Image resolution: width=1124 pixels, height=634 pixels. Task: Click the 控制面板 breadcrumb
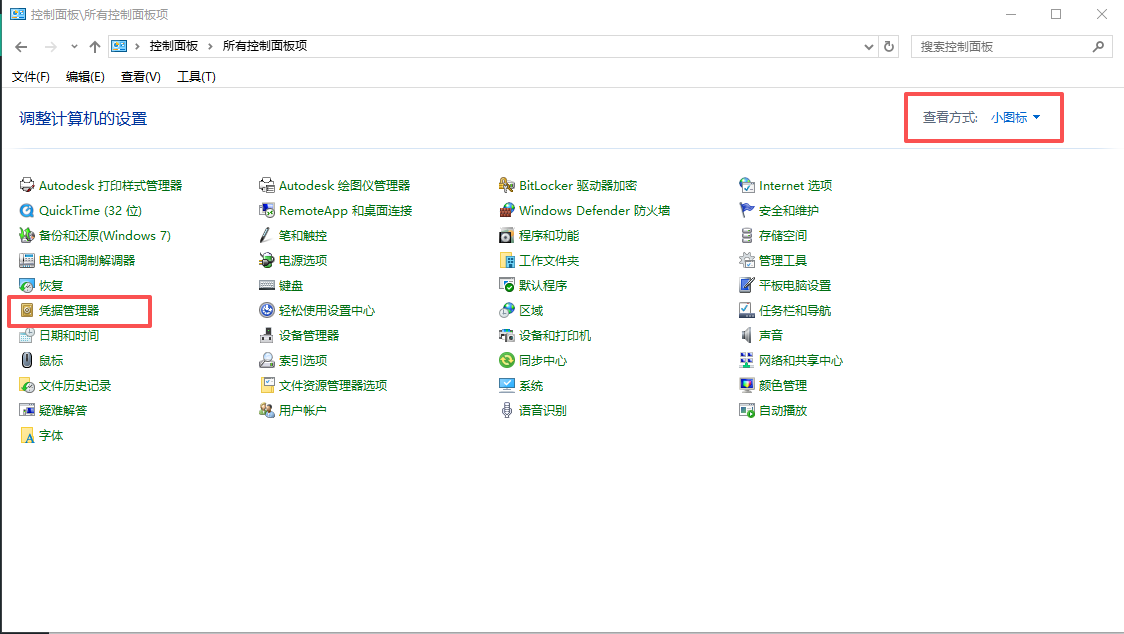pyautogui.click(x=173, y=46)
